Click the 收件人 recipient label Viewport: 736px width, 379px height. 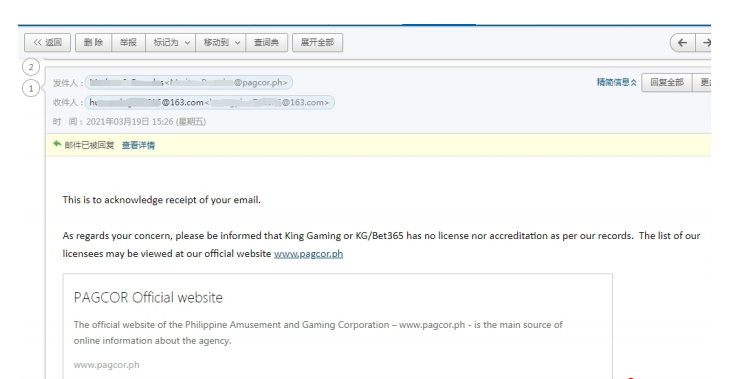click(x=68, y=102)
